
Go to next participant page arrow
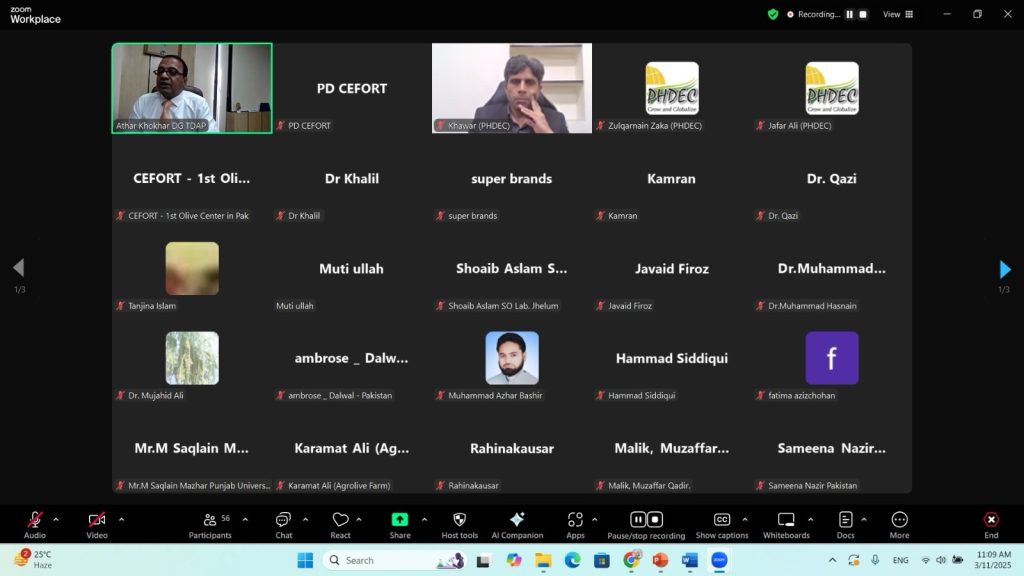(x=1004, y=269)
